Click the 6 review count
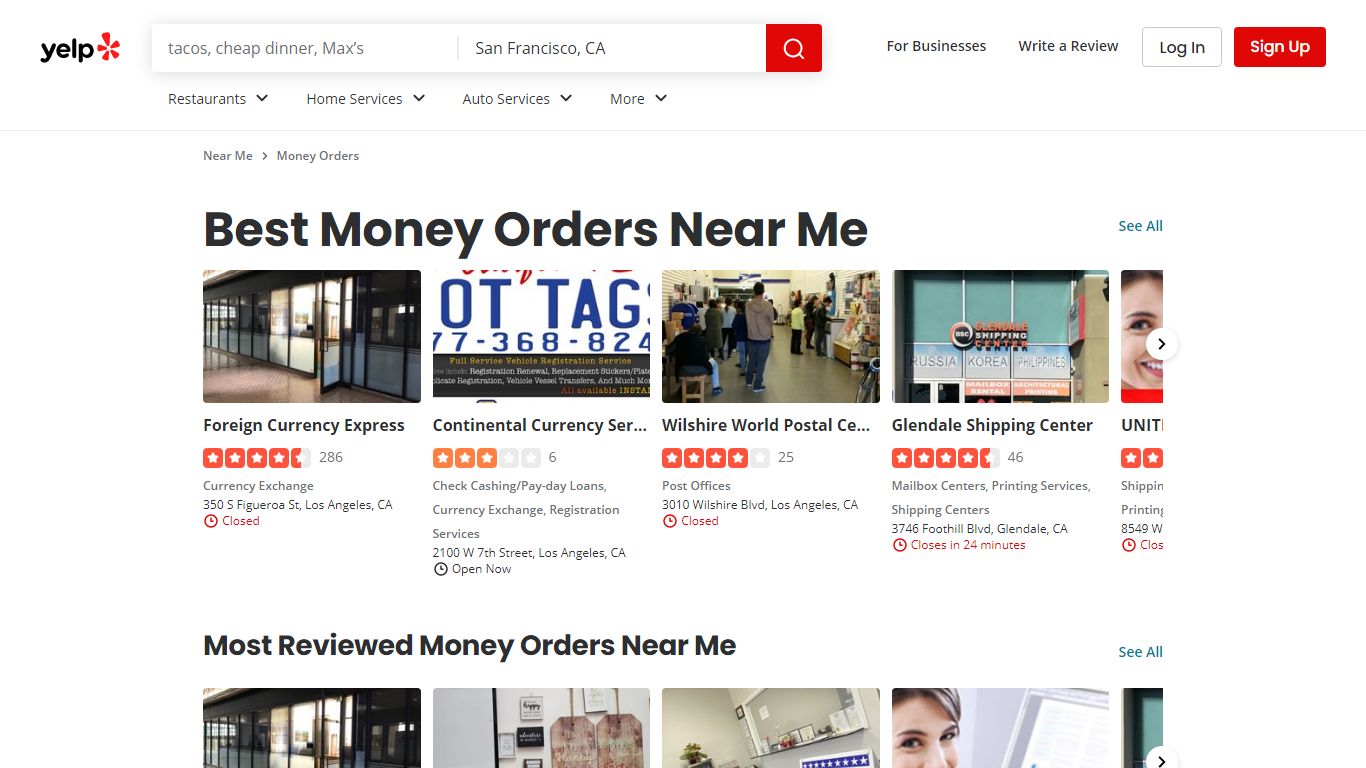 pyautogui.click(x=552, y=457)
